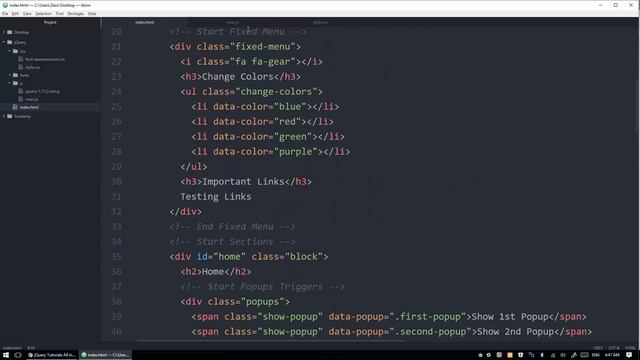Click the shield security tray icon
Image resolution: width=640 pixels, height=360 pixels.
coord(520,355)
